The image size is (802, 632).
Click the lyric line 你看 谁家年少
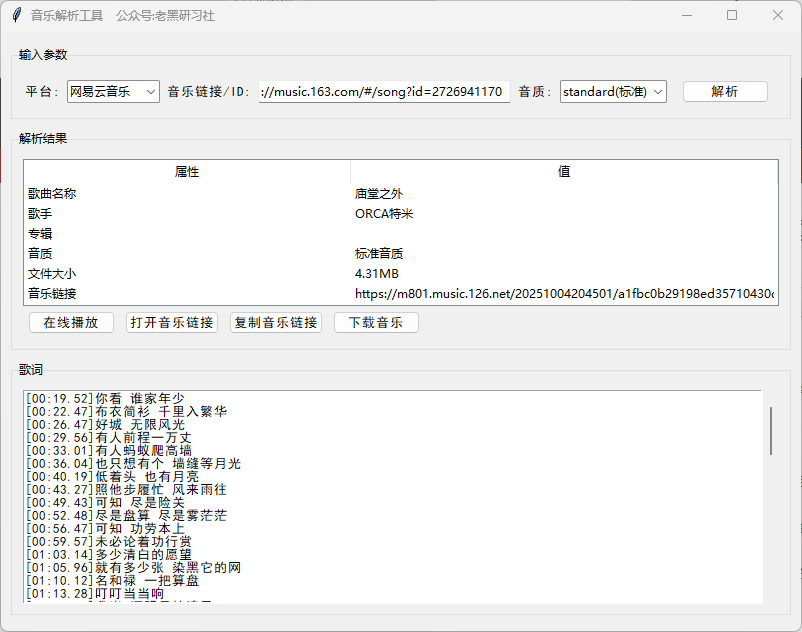pyautogui.click(x=140, y=399)
